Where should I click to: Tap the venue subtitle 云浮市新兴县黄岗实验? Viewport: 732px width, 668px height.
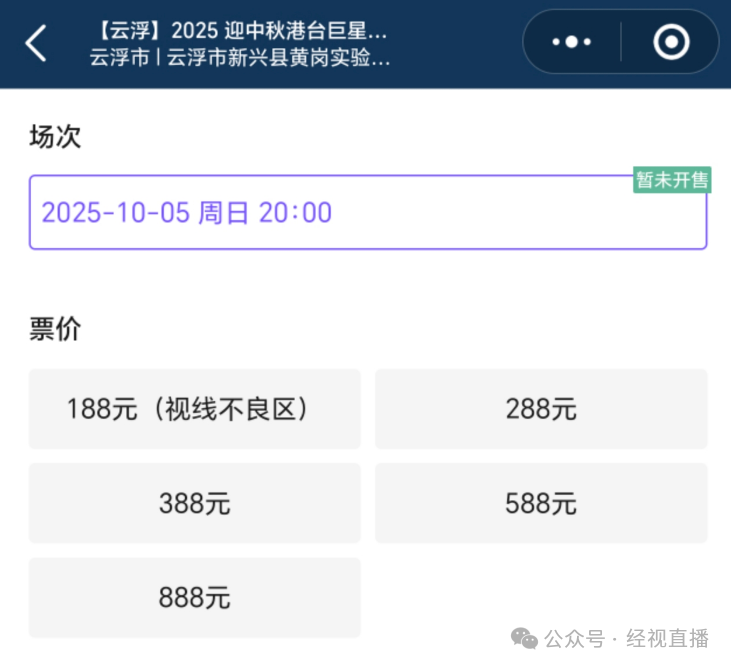278,59
